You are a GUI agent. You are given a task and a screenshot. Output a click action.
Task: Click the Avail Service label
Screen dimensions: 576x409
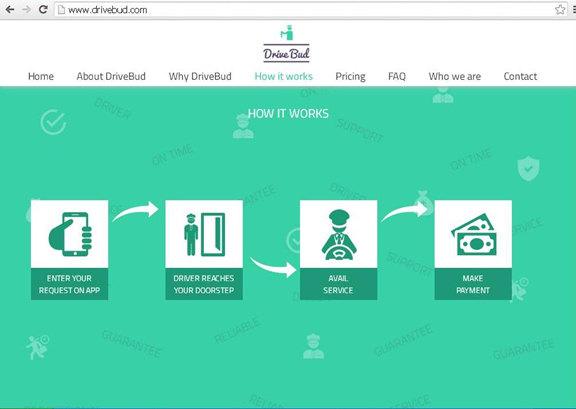(338, 284)
